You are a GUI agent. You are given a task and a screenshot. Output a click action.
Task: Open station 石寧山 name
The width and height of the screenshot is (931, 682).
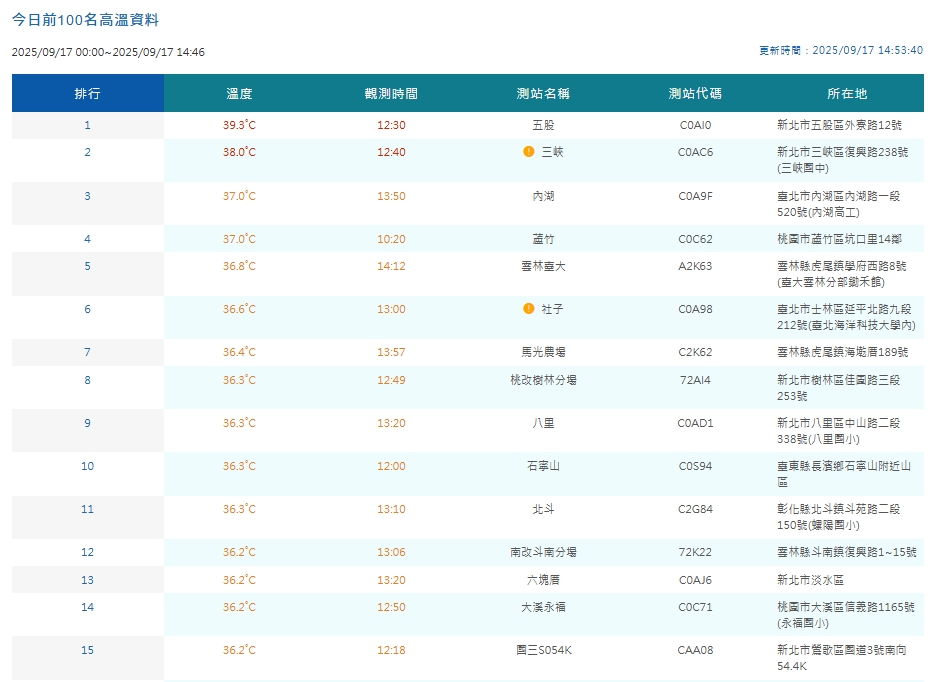tap(543, 466)
